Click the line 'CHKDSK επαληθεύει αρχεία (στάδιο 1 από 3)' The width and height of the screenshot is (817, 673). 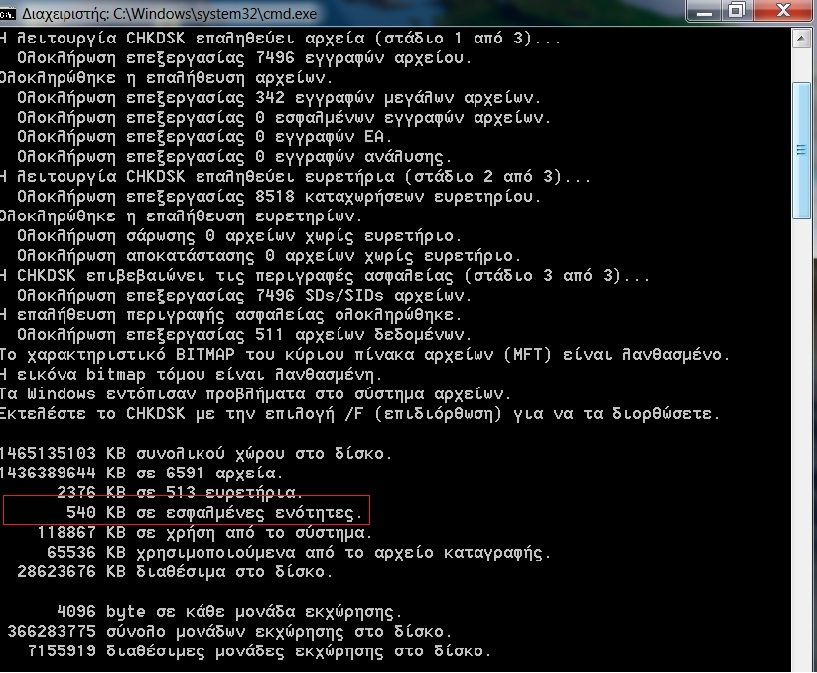pos(280,39)
